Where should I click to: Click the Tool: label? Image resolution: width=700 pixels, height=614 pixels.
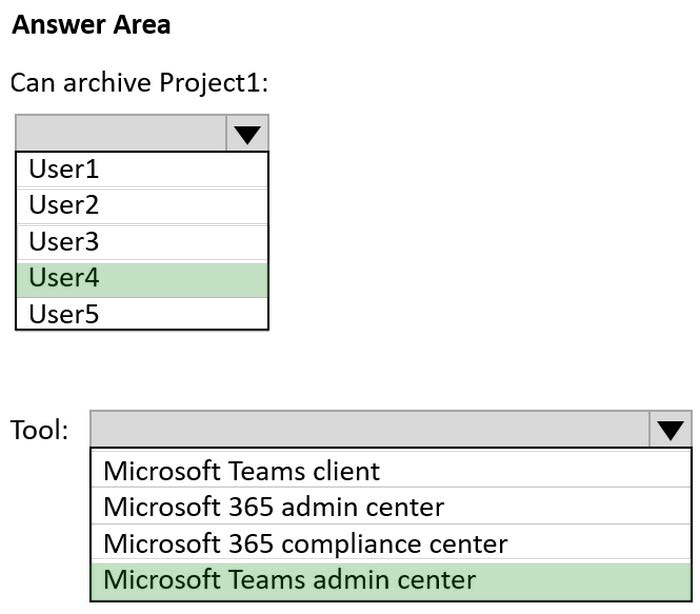39,430
